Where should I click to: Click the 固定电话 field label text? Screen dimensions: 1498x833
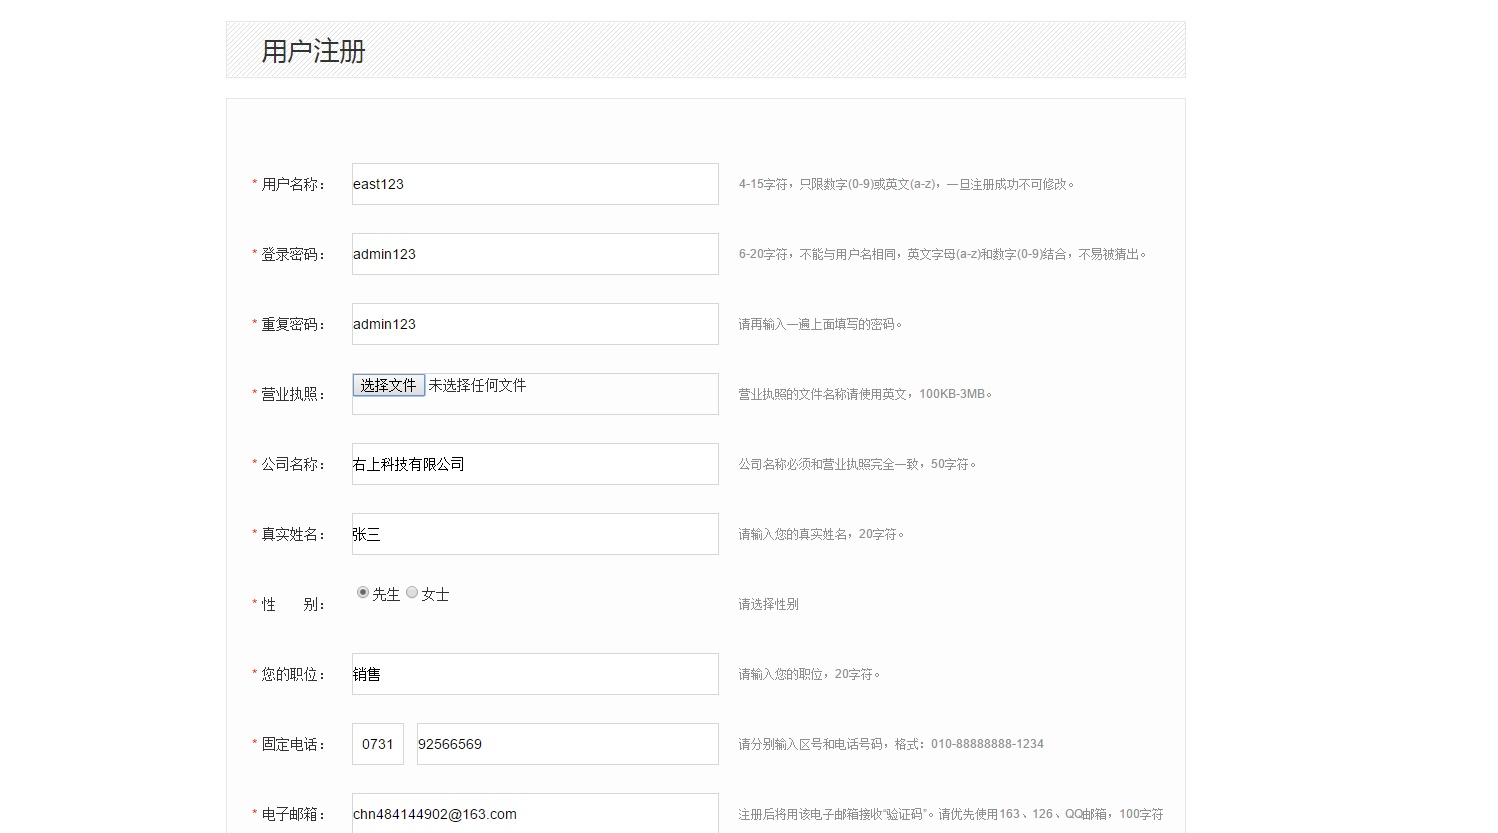pos(293,744)
